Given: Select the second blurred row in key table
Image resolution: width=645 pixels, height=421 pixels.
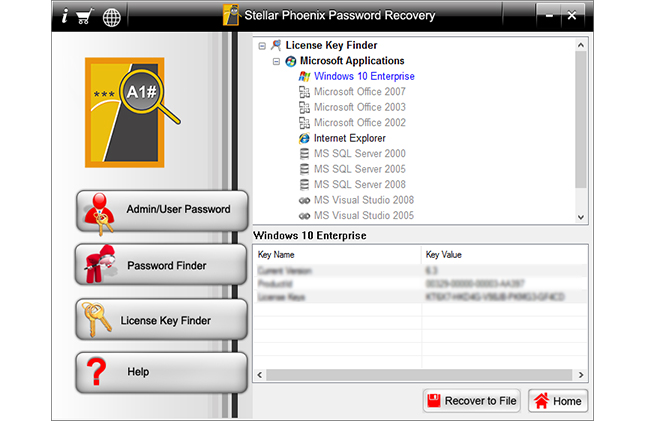Looking at the screenshot, I should (x=420, y=284).
